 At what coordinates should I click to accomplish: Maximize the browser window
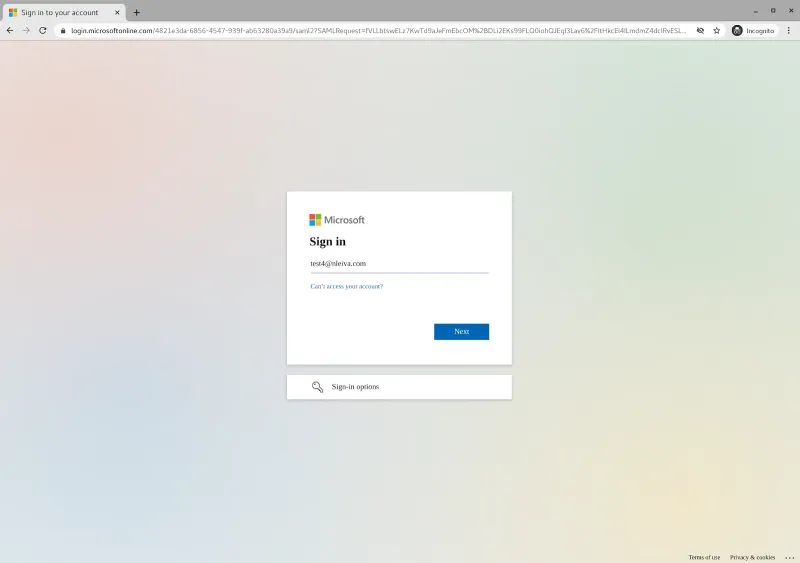[773, 10]
